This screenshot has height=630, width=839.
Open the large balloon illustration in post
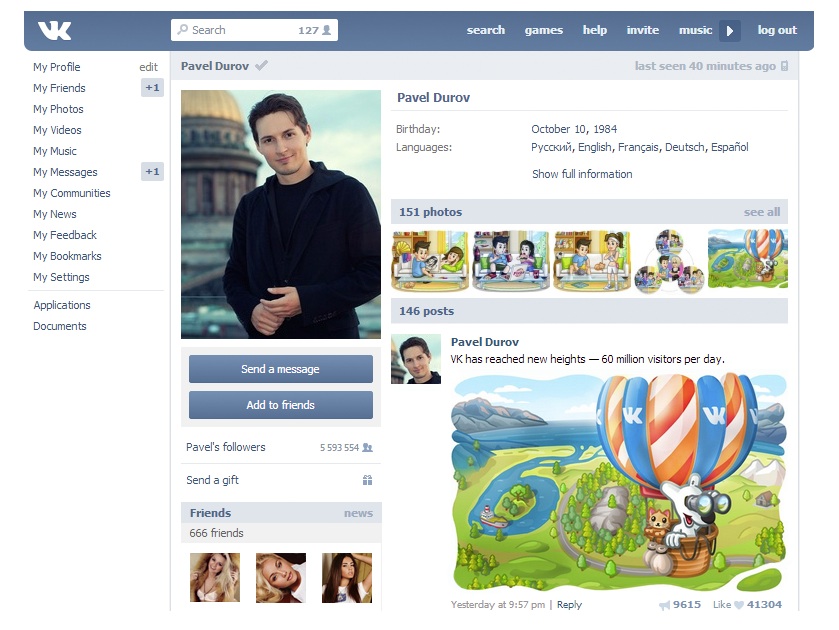click(x=619, y=482)
